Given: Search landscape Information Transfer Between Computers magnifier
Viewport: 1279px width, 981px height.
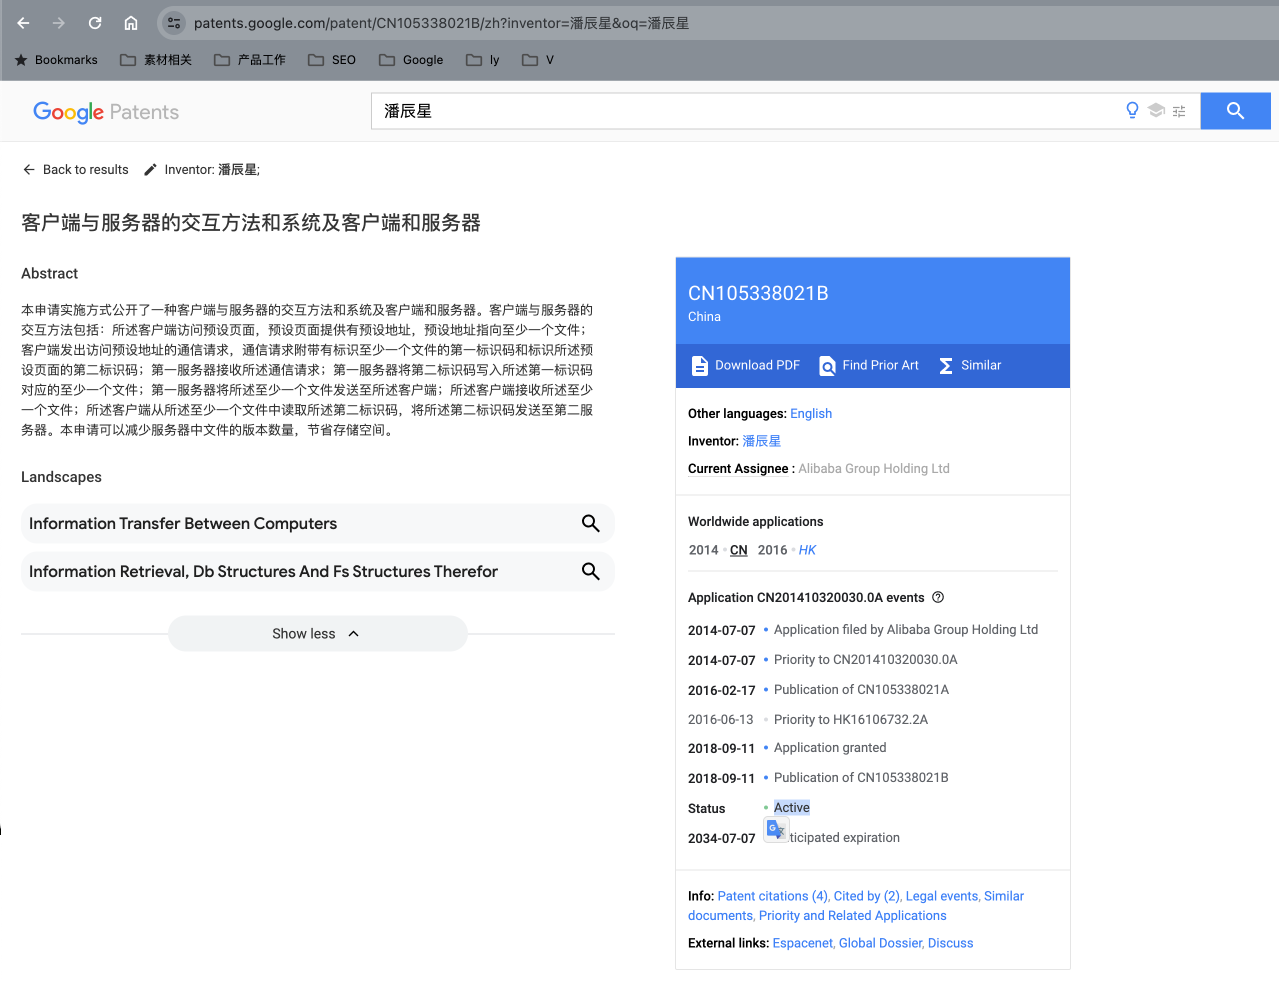Looking at the screenshot, I should (591, 523).
